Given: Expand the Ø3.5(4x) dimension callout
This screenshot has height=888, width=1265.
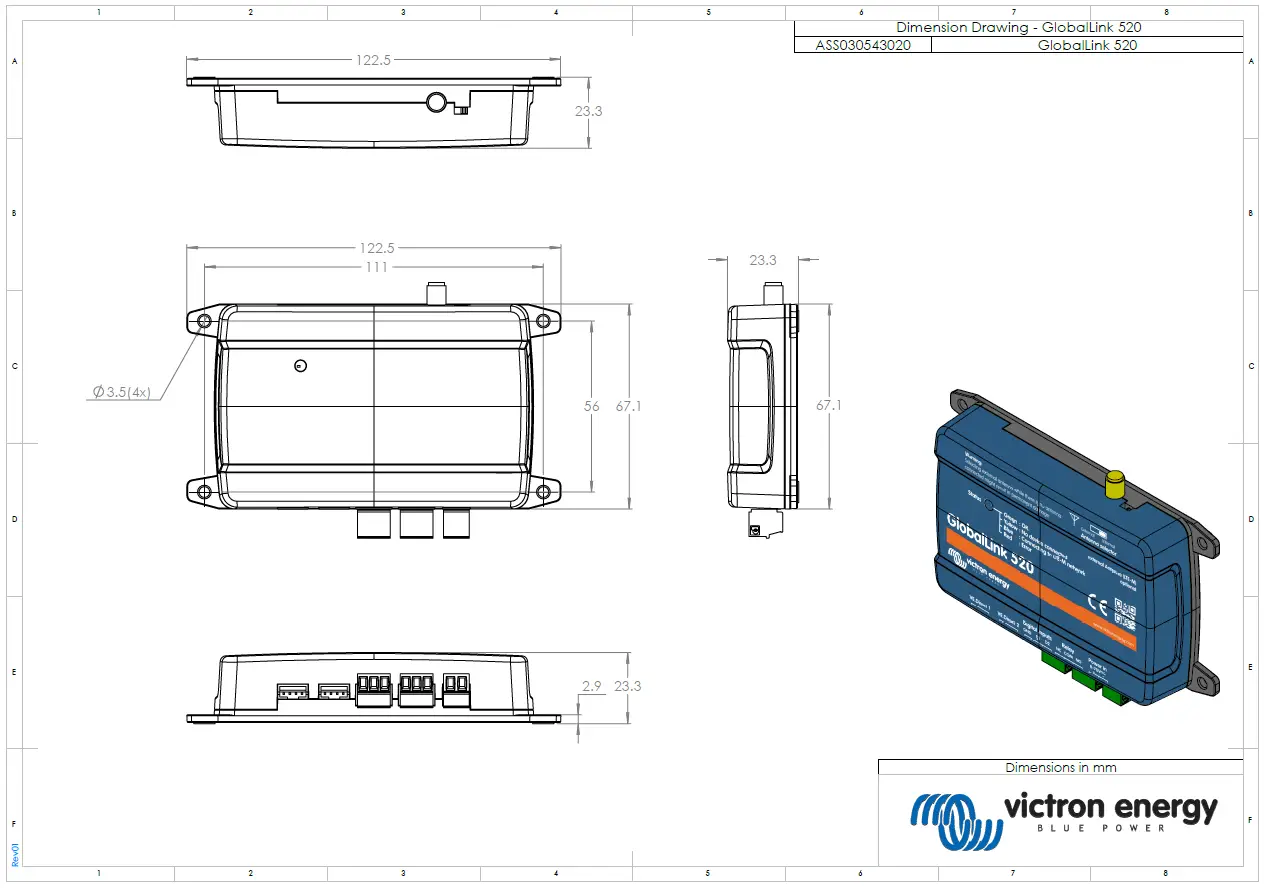Looking at the screenshot, I should [122, 393].
